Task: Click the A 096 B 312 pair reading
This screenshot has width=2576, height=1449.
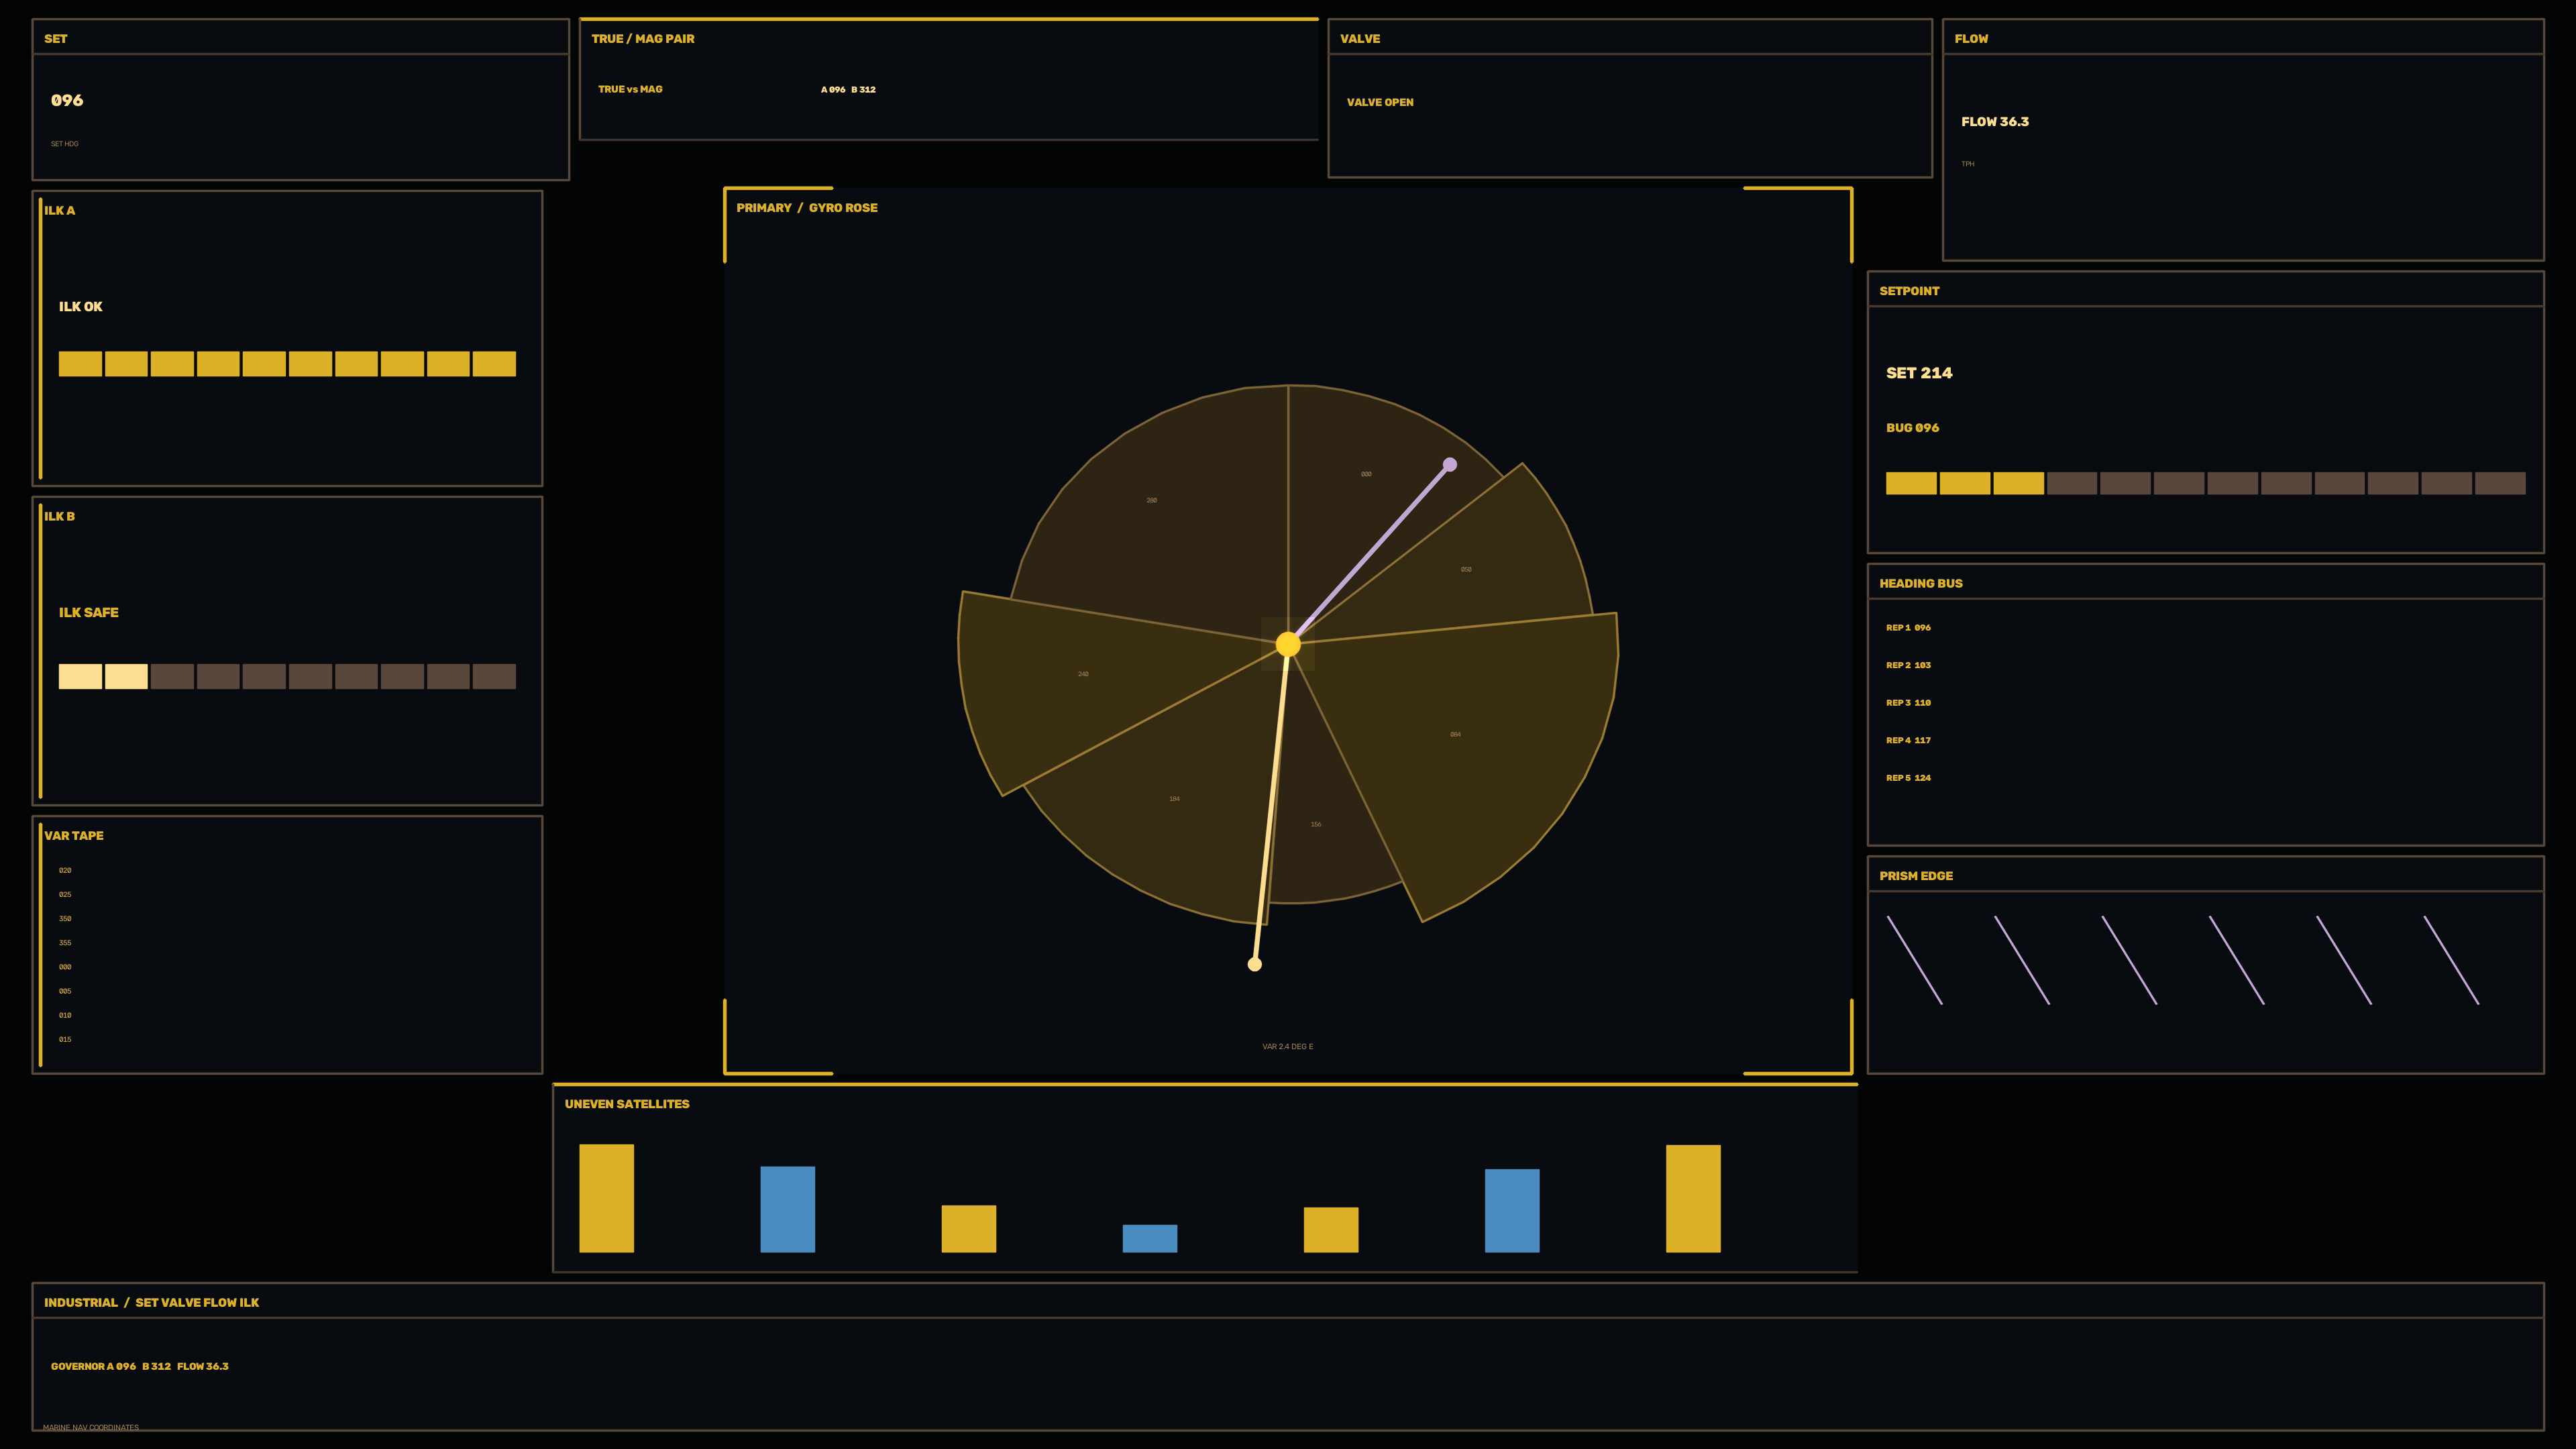Action: coord(848,90)
